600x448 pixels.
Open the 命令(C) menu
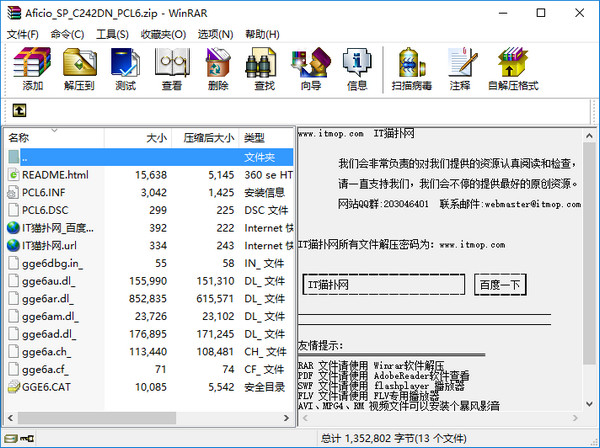pos(67,34)
